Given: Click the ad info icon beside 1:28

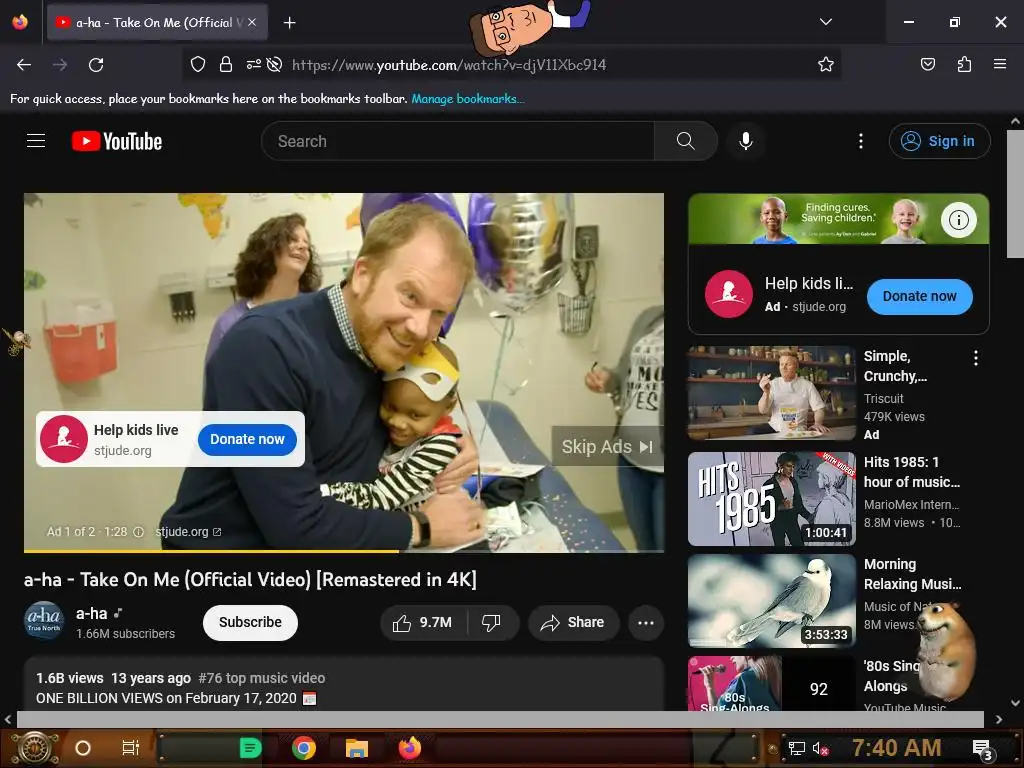Looking at the screenshot, I should coord(138,532).
